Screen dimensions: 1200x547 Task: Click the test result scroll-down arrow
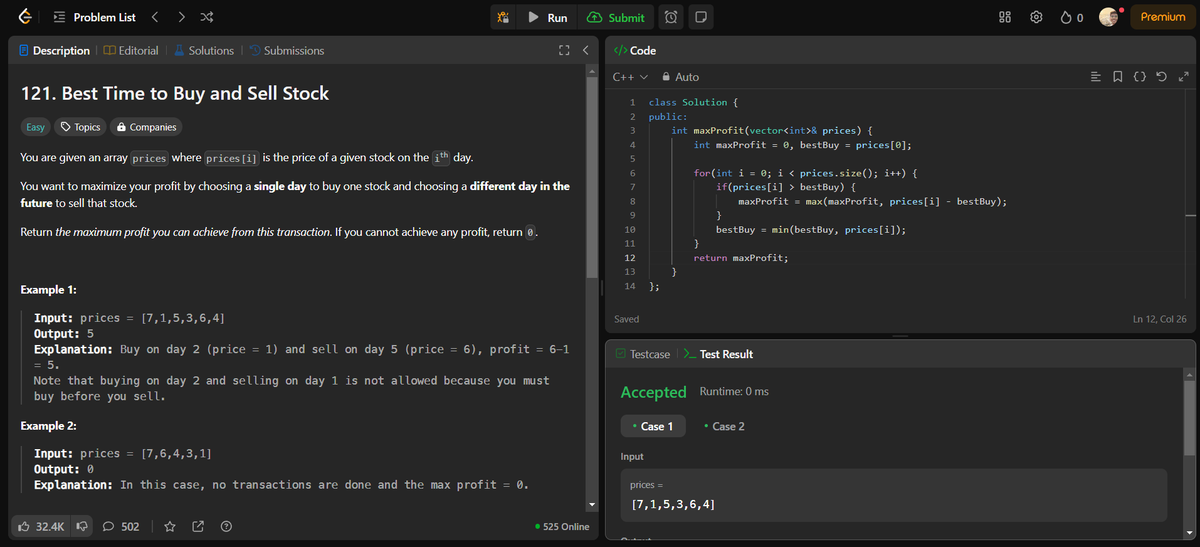click(1190, 531)
